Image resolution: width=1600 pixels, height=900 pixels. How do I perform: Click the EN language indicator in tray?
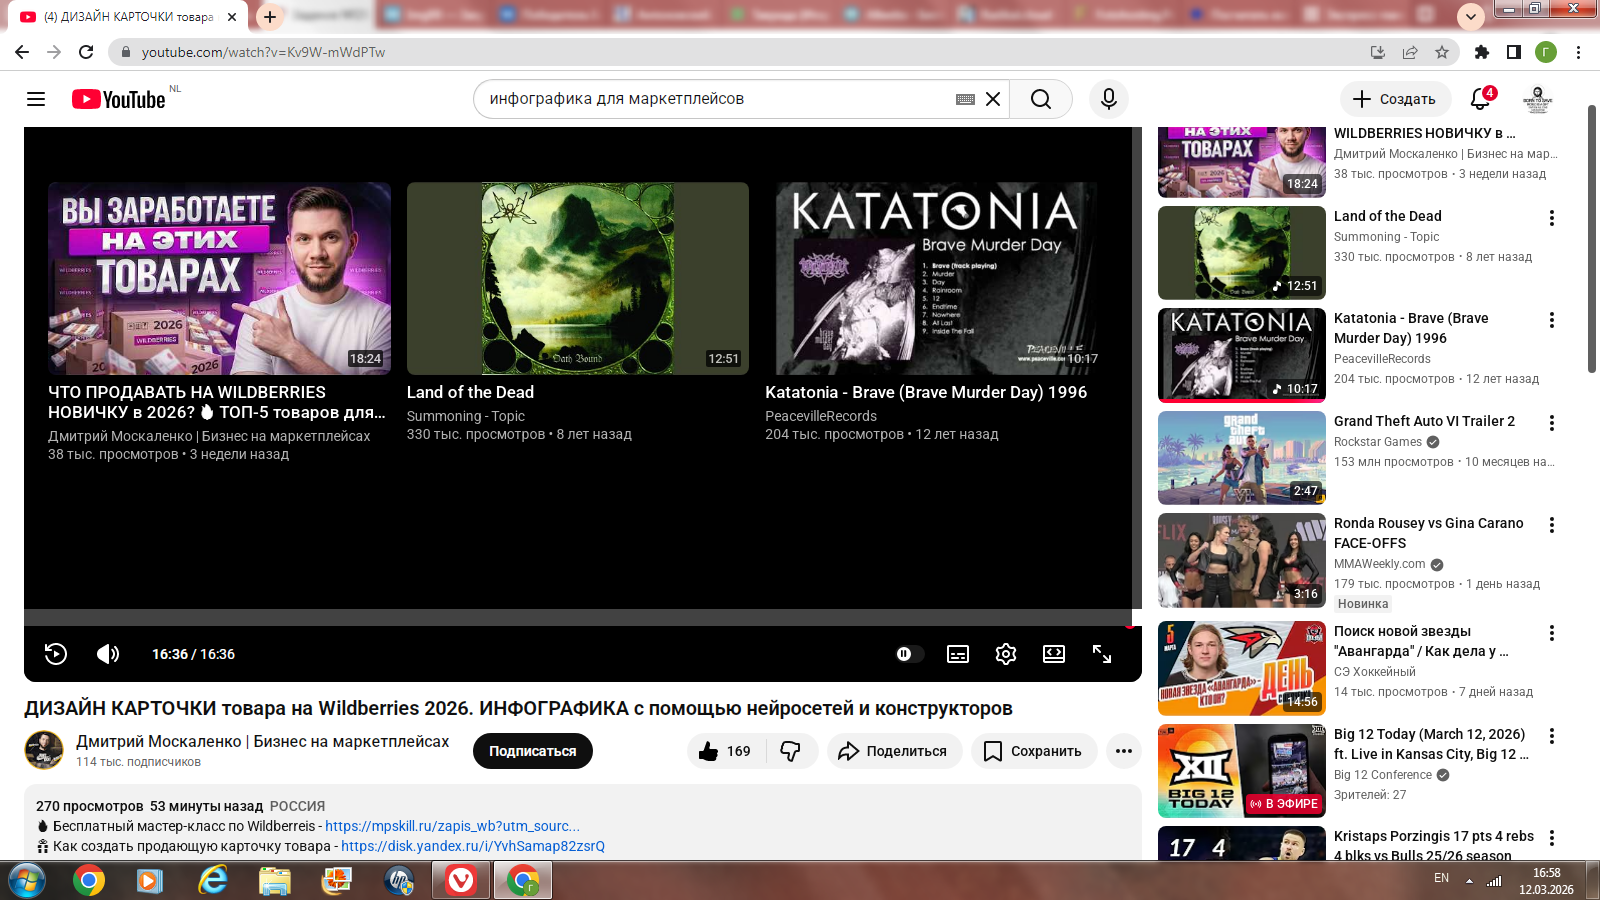click(x=1441, y=878)
